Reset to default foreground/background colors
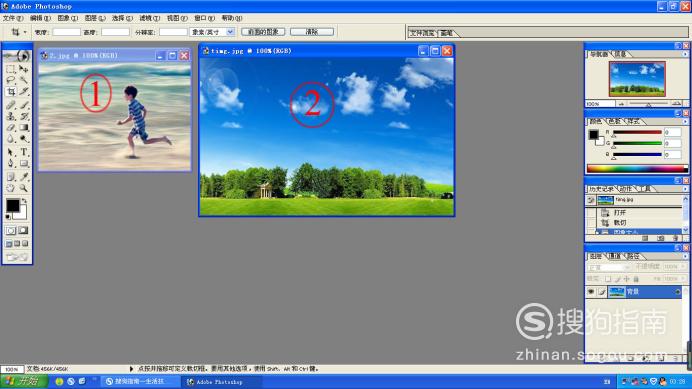This screenshot has height=389, width=692. click(x=8, y=217)
